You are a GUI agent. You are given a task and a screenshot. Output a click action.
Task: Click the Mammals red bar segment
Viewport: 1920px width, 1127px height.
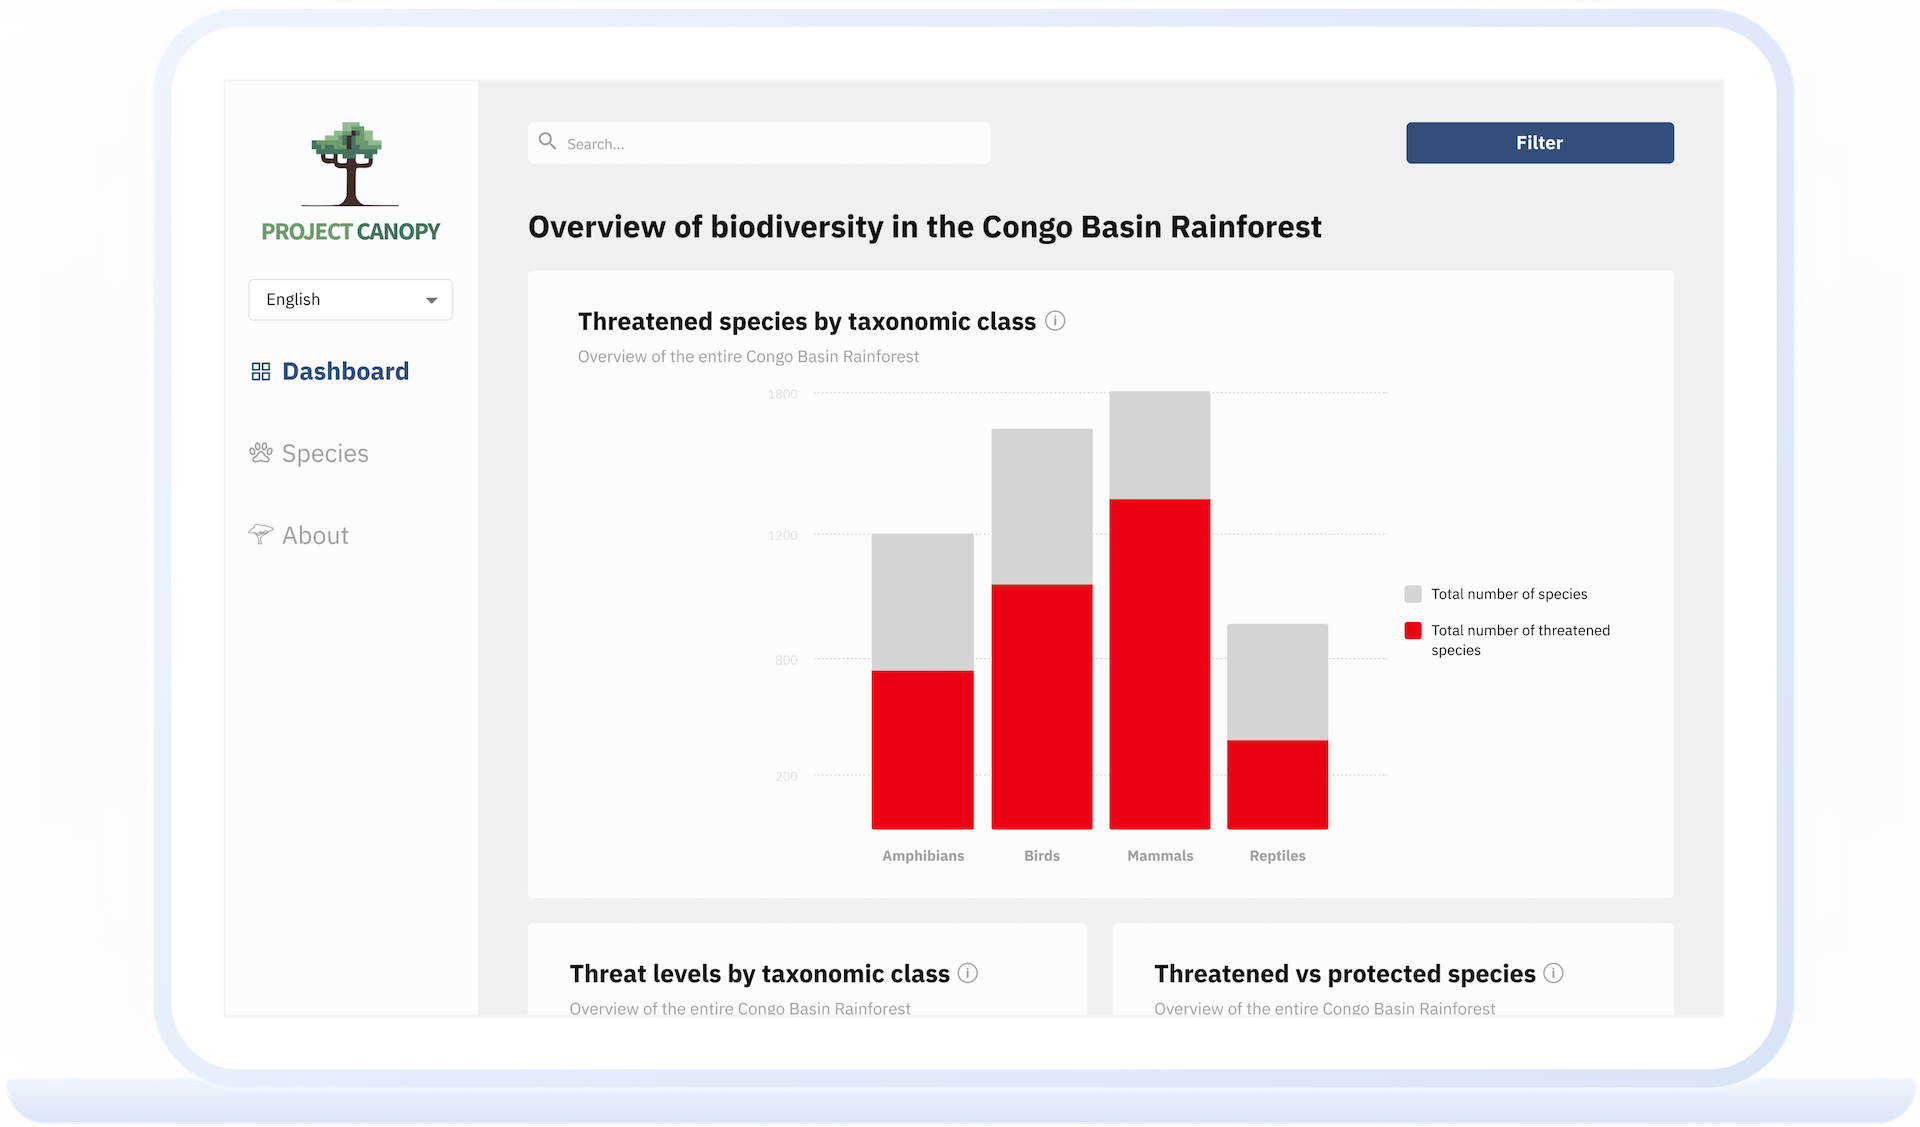[x=1160, y=664]
